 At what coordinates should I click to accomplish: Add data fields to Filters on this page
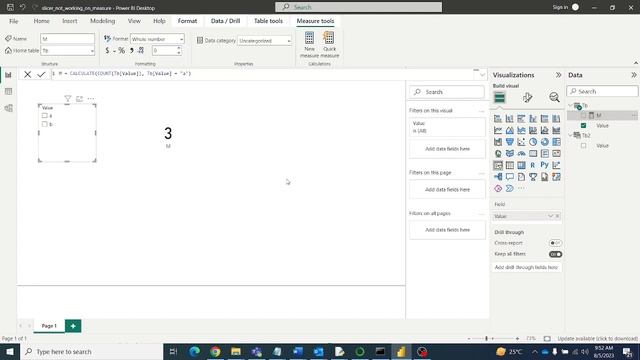447,190
